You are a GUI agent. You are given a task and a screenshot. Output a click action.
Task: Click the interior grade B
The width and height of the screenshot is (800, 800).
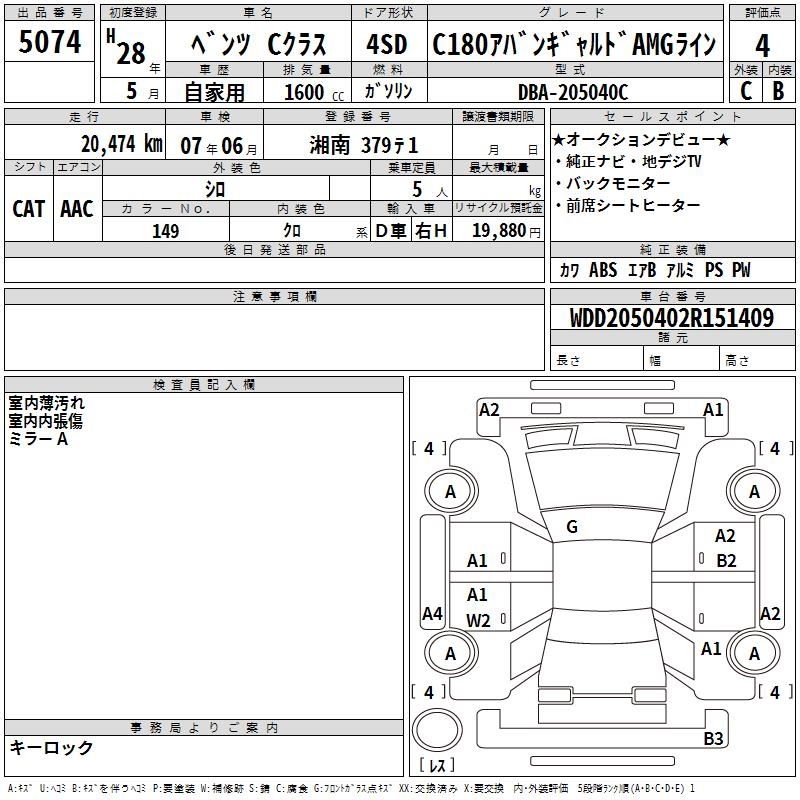coord(778,91)
